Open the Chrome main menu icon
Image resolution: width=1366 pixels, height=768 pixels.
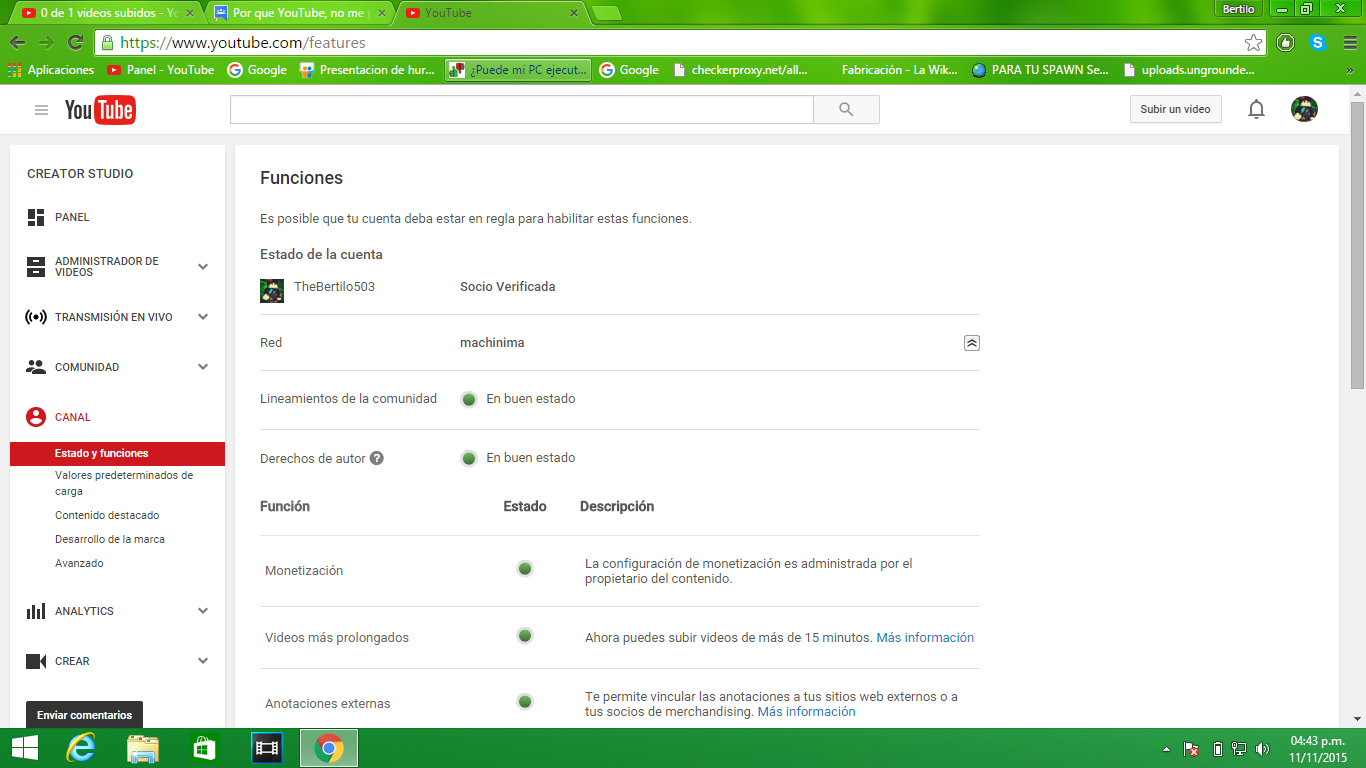tap(1348, 43)
